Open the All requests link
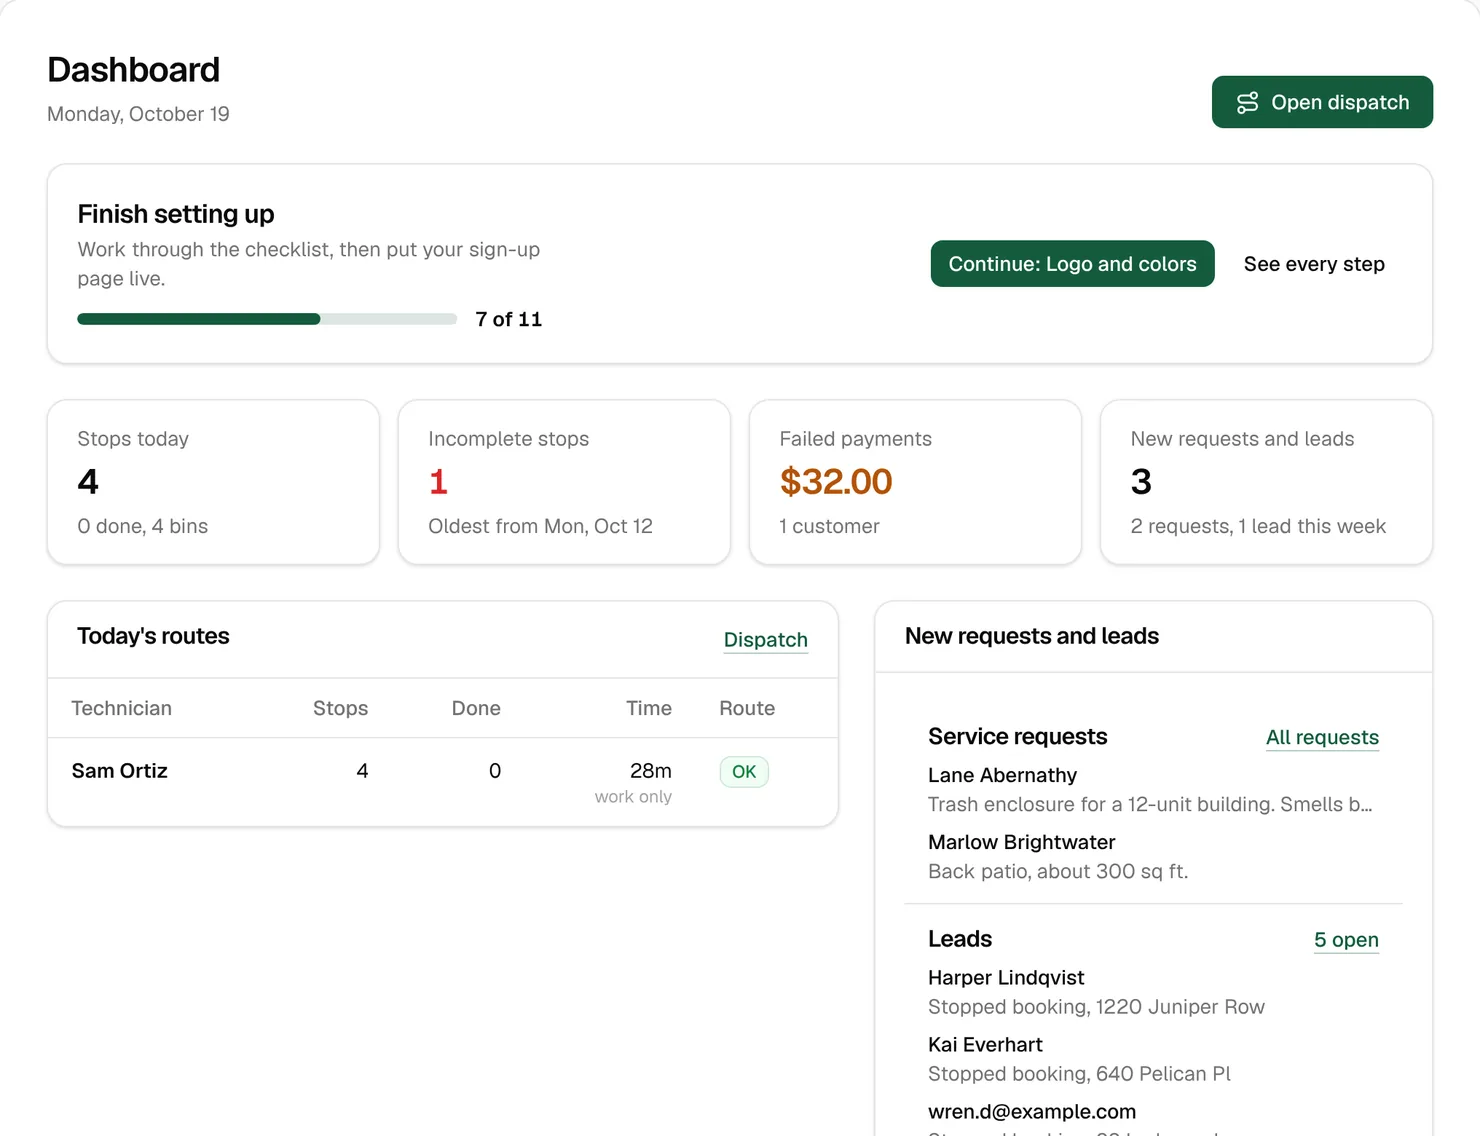 tap(1322, 737)
